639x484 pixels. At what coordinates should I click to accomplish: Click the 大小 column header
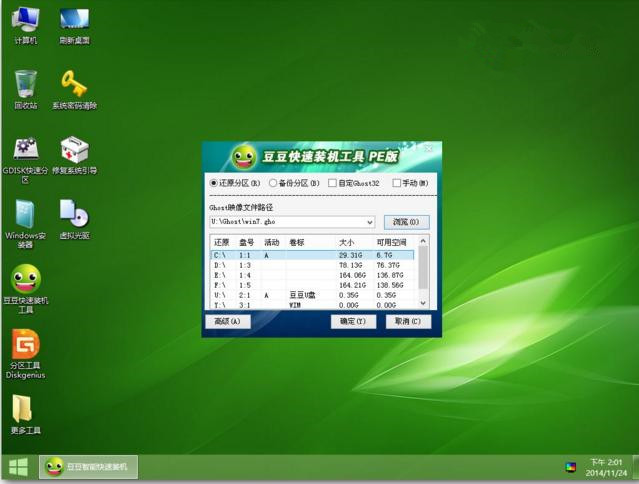pyautogui.click(x=354, y=242)
